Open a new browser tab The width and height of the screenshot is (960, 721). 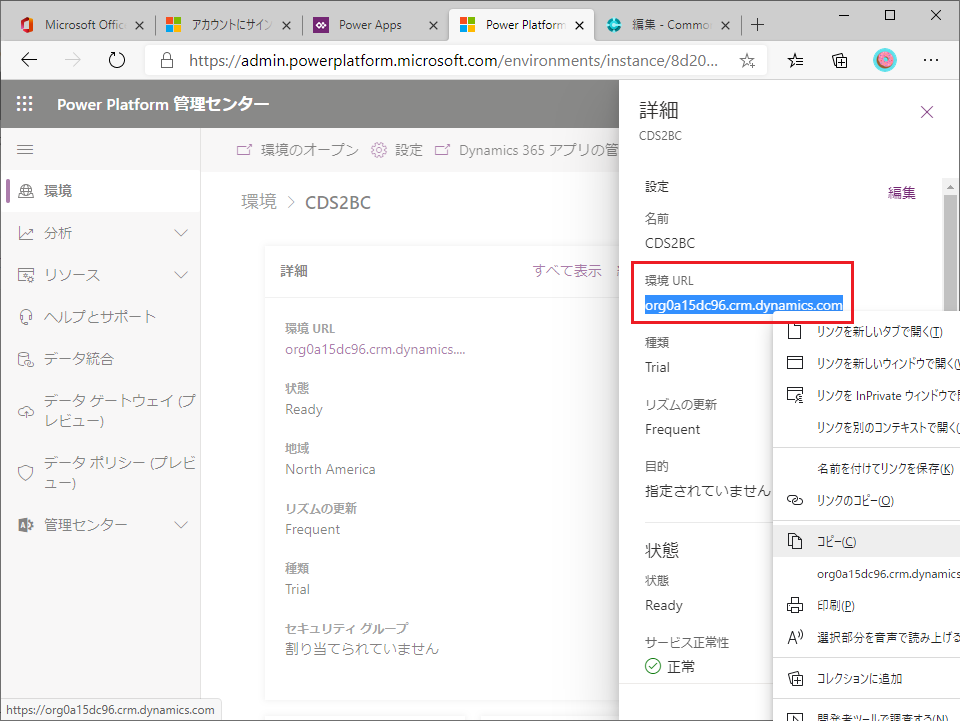coord(757,24)
